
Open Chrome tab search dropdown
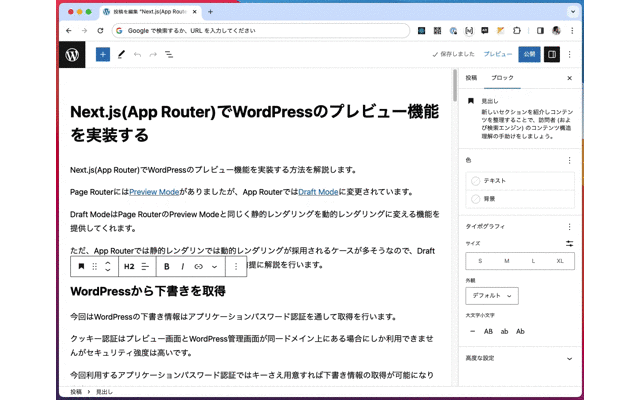(x=573, y=12)
